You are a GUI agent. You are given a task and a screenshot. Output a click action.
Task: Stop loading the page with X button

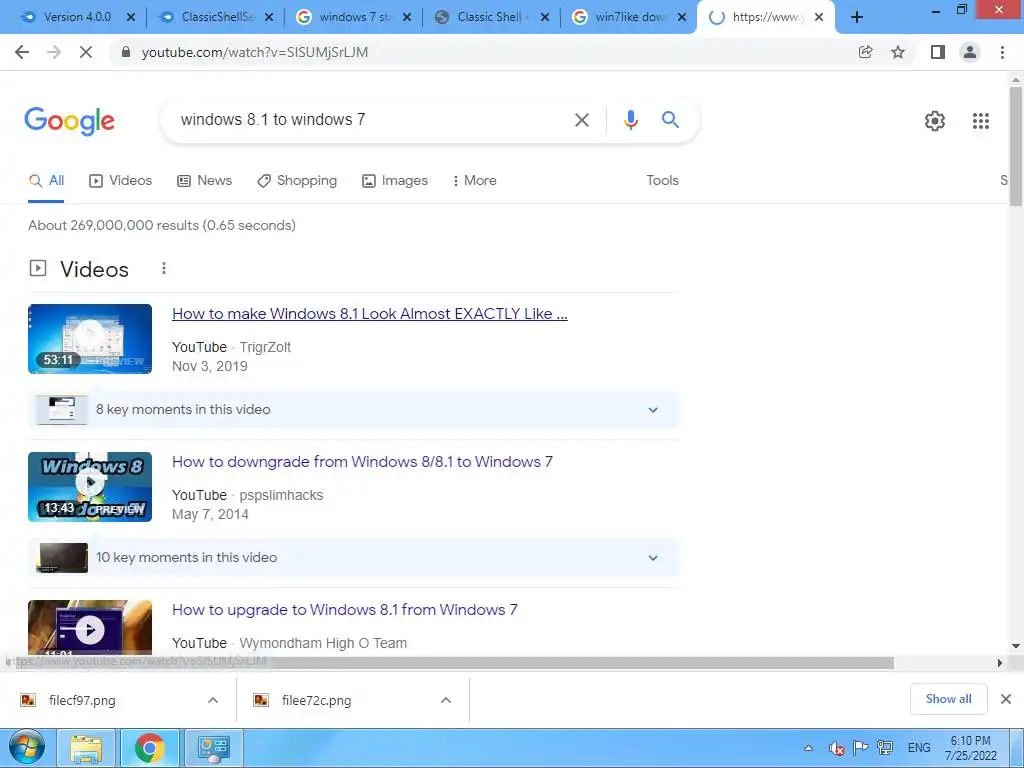86,52
